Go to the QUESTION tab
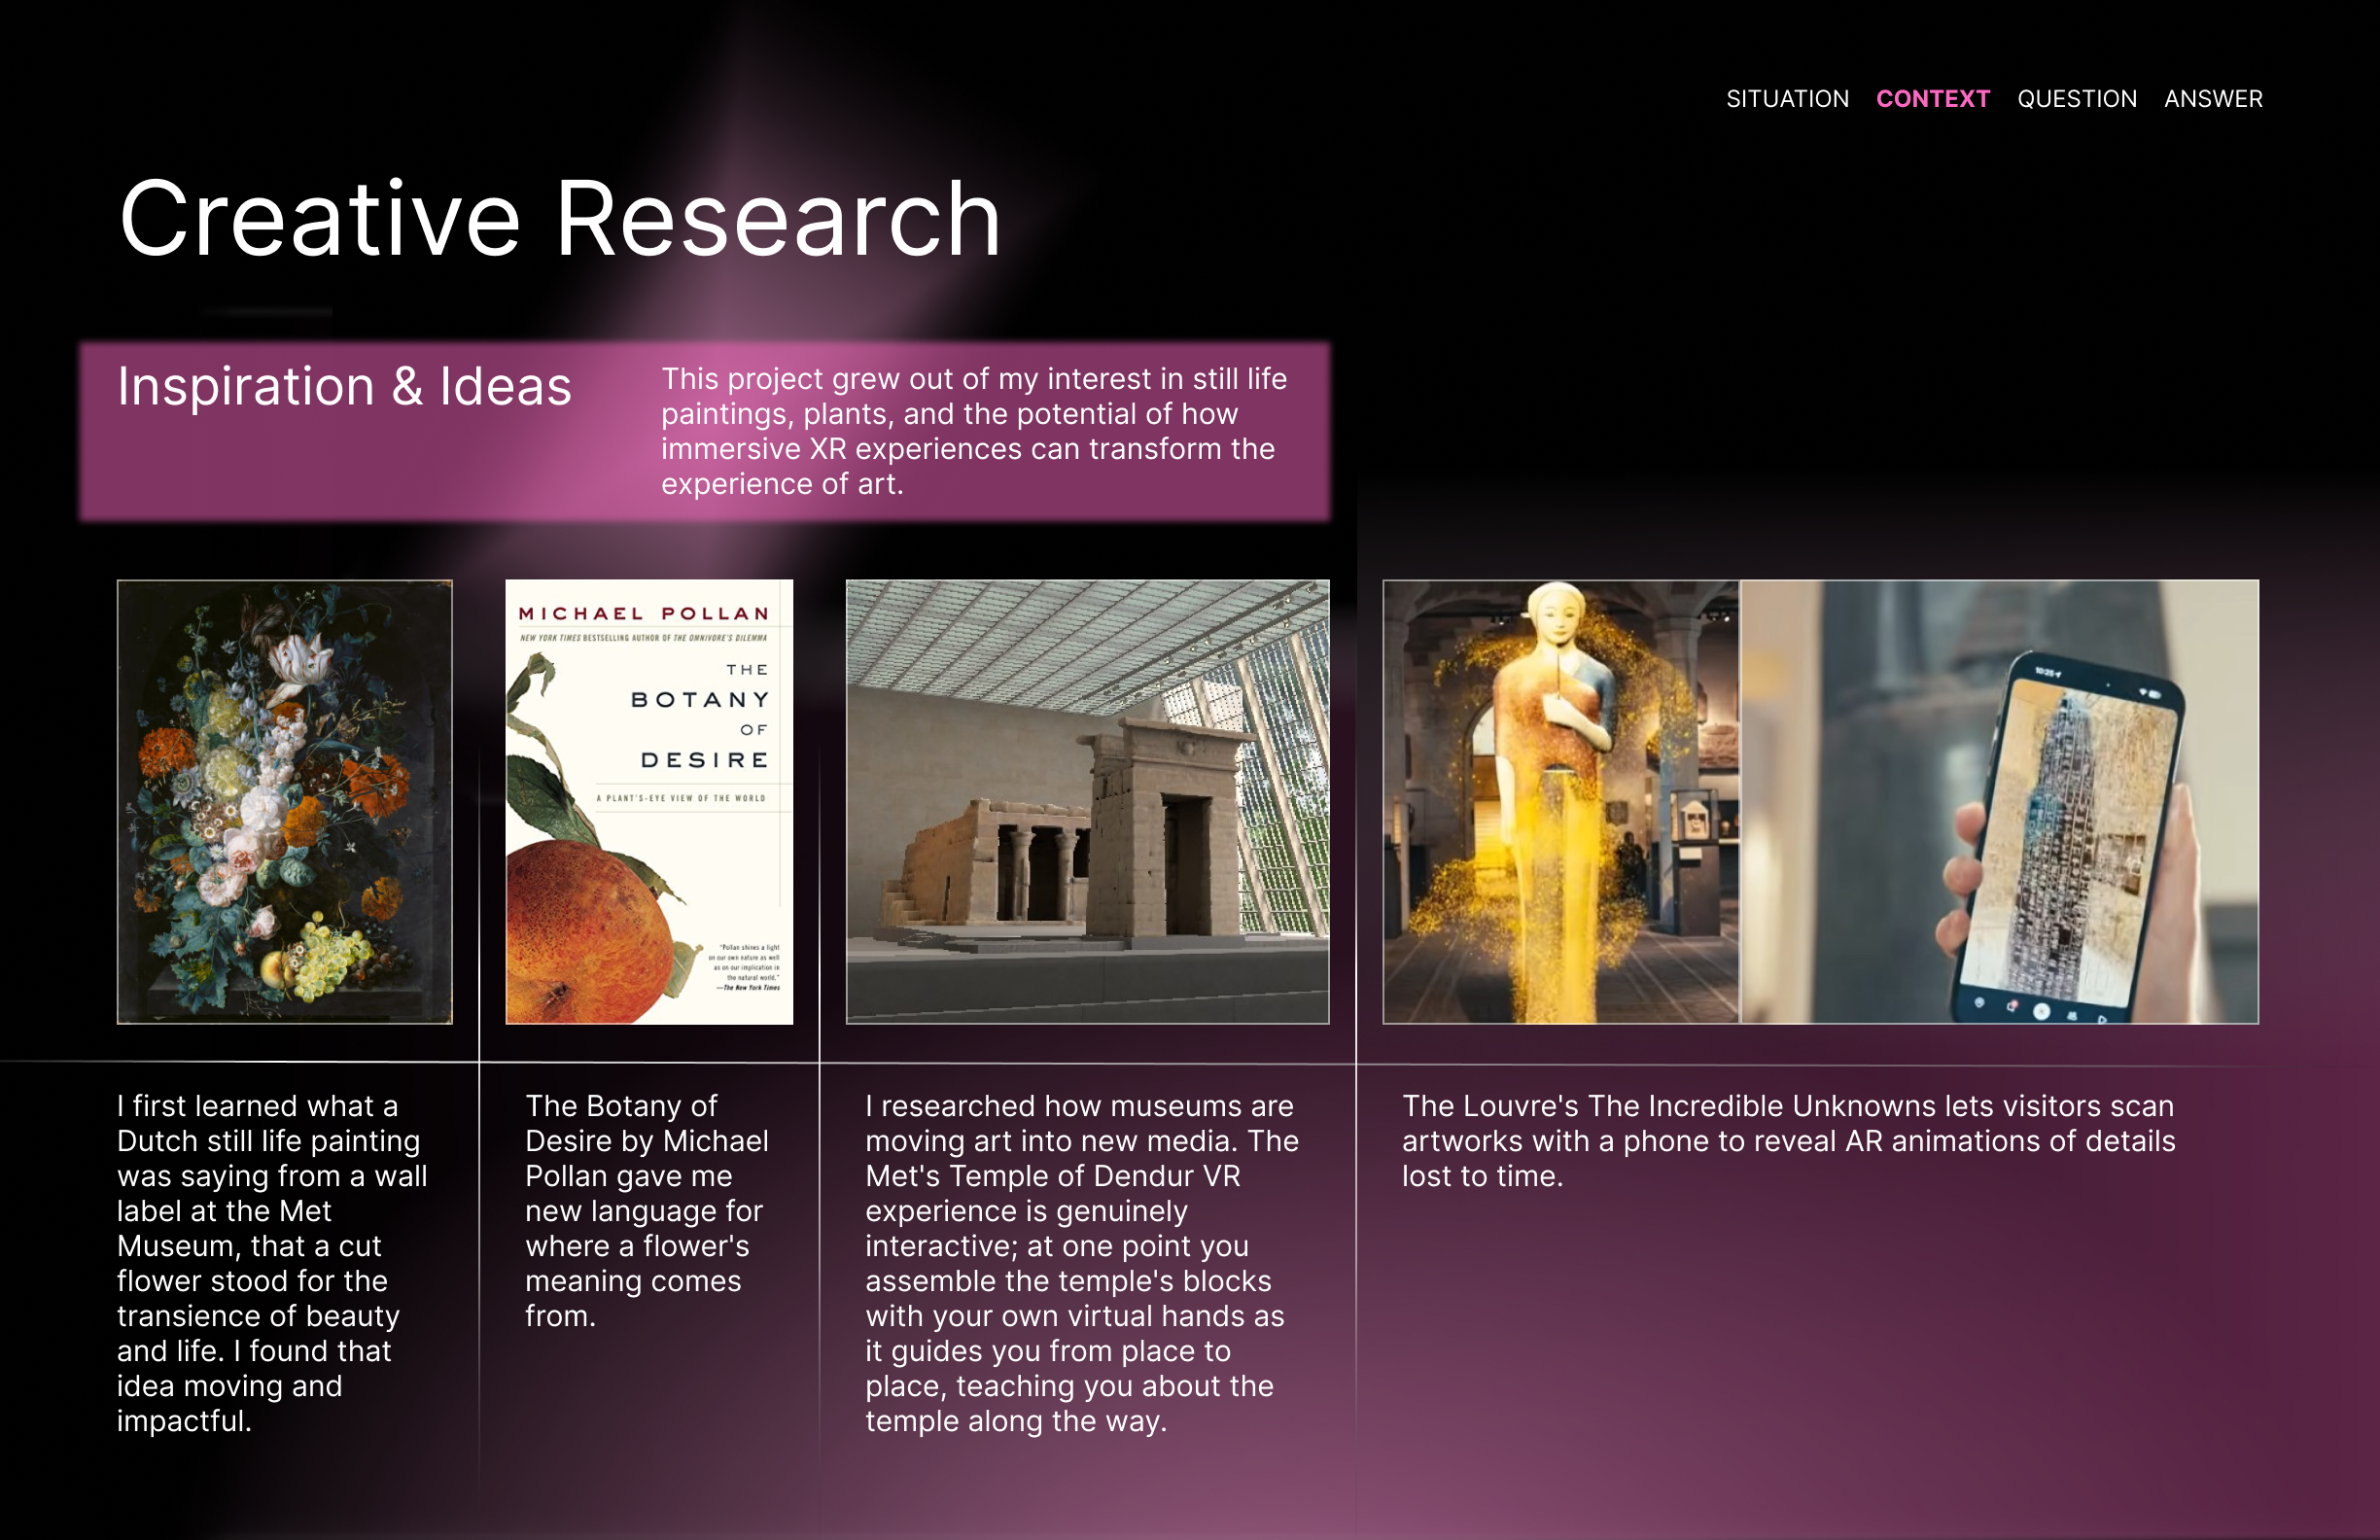Viewport: 2380px width, 1540px height. coord(2077,99)
